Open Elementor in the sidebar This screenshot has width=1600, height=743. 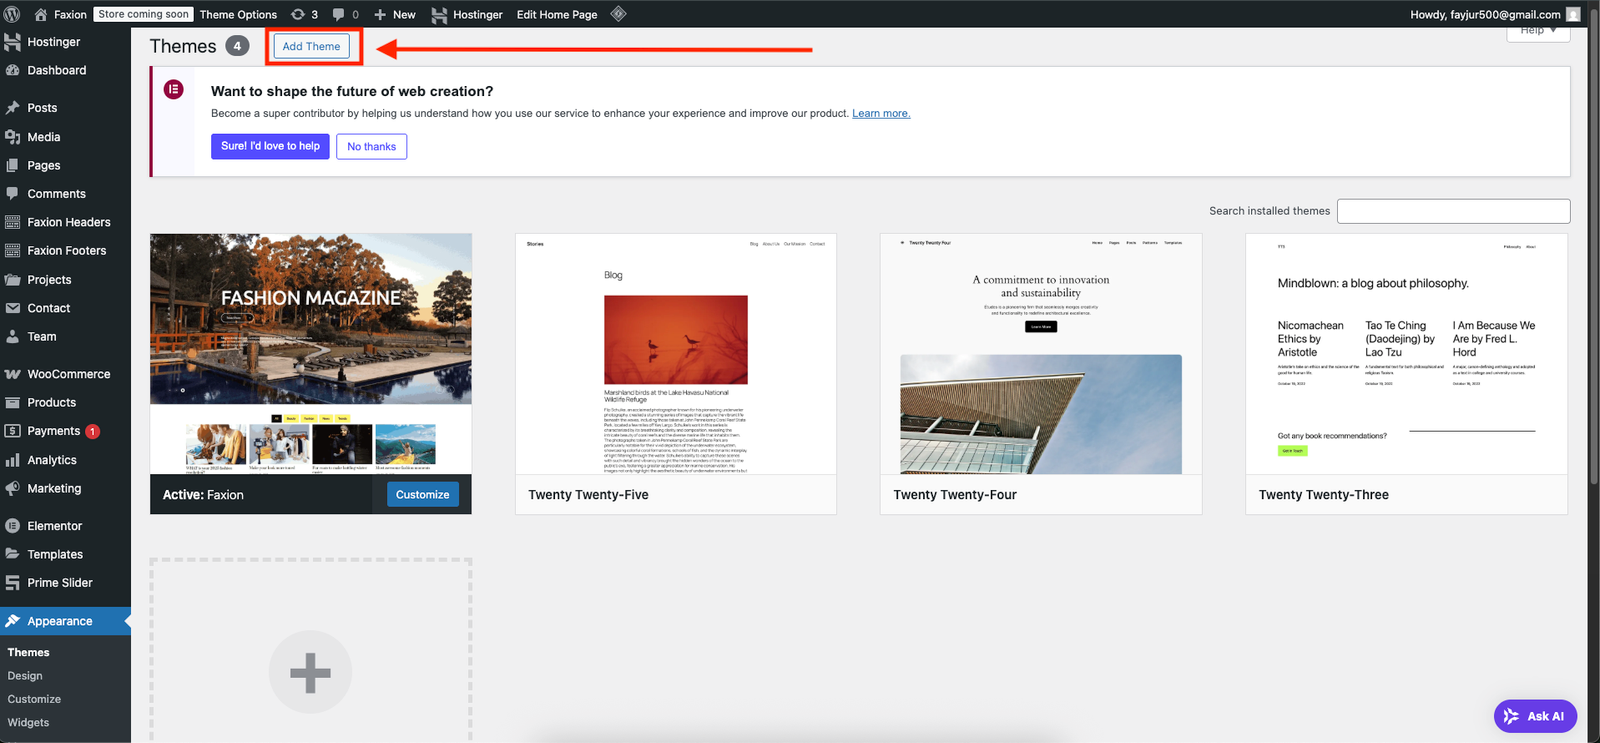[54, 526]
